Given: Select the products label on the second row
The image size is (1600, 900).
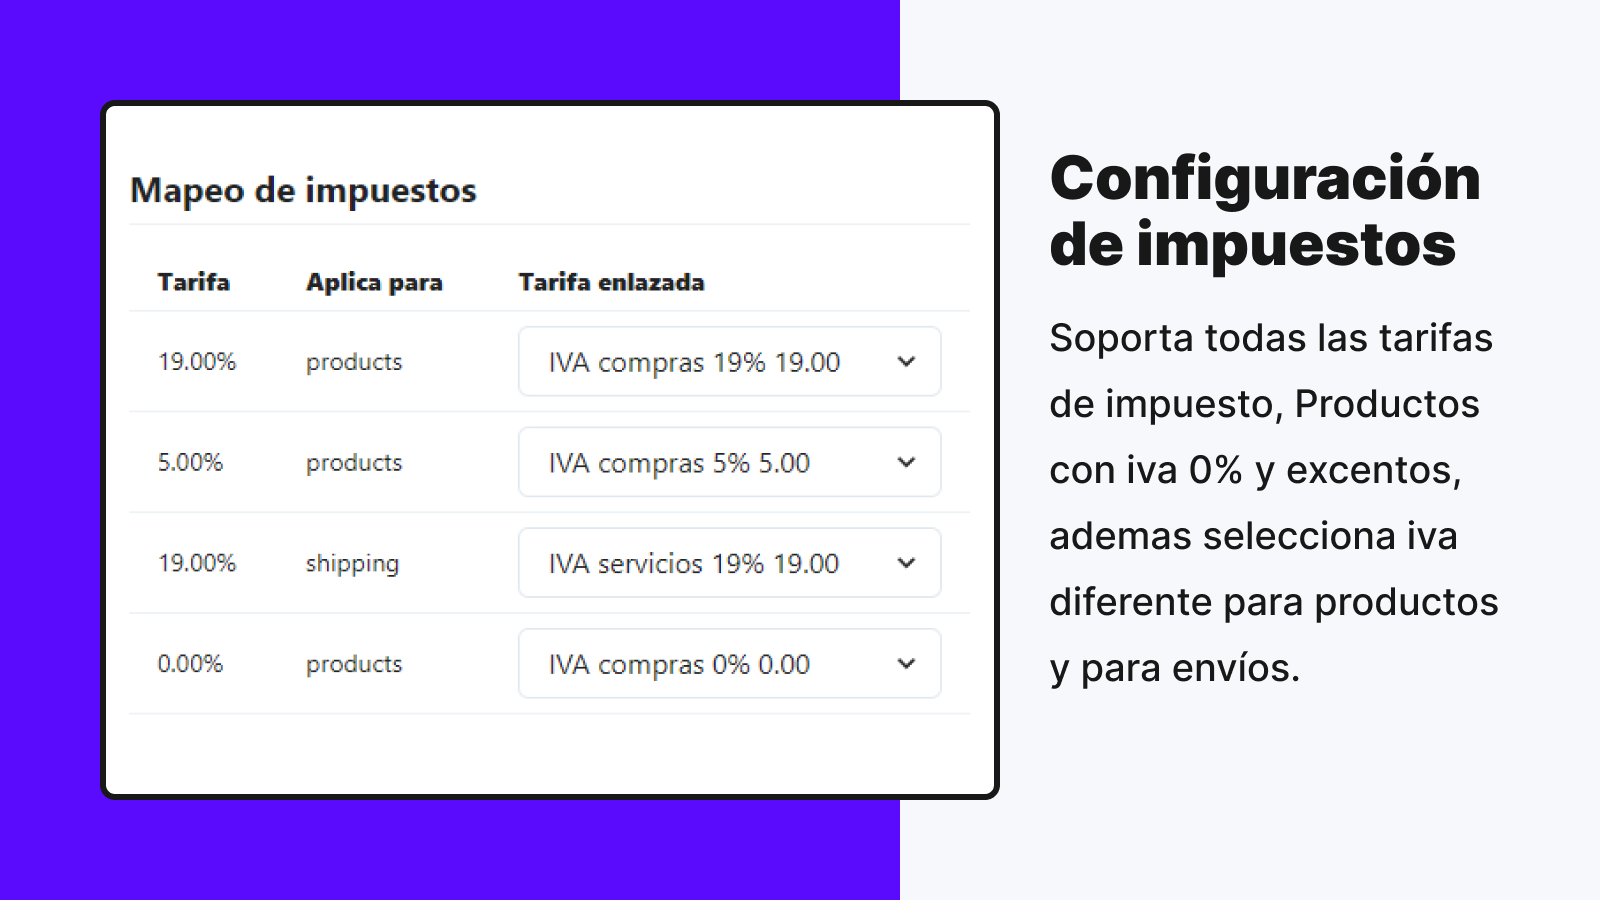Looking at the screenshot, I should (x=352, y=462).
